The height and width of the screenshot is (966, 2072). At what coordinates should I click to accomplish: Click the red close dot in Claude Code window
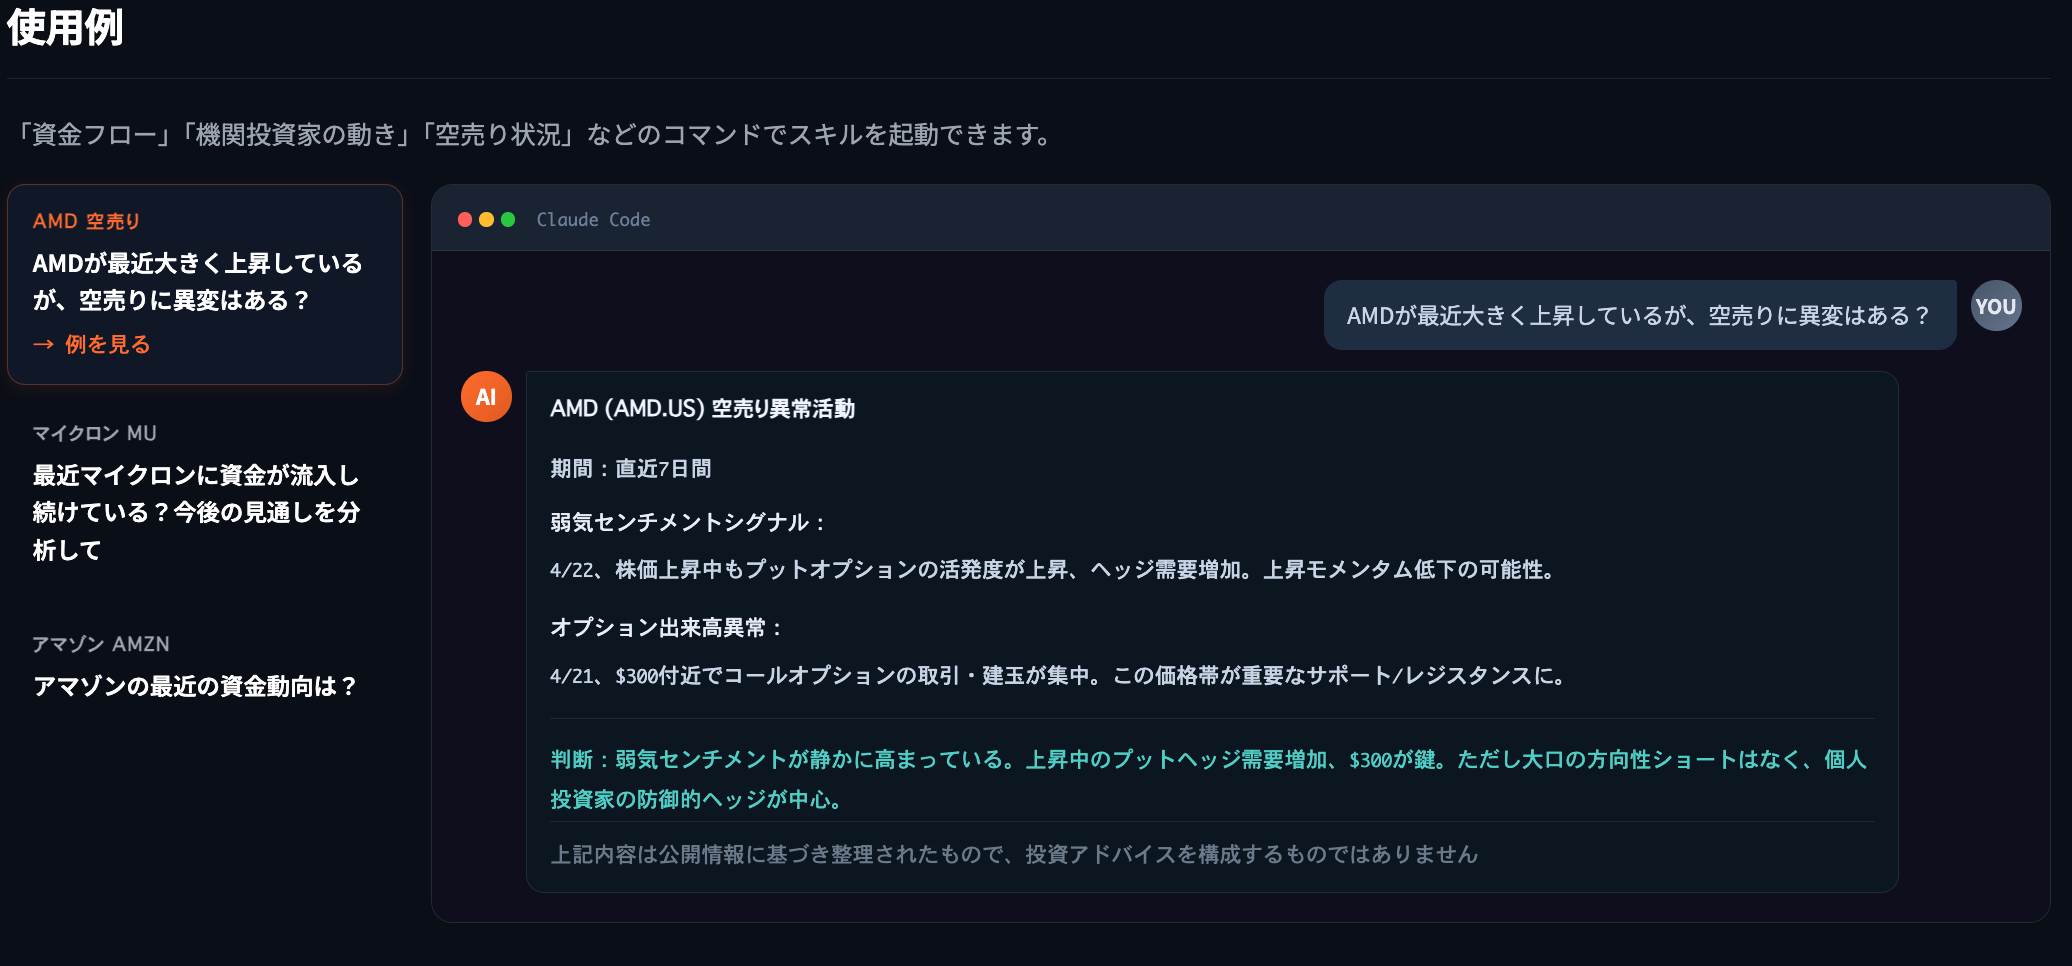point(465,219)
